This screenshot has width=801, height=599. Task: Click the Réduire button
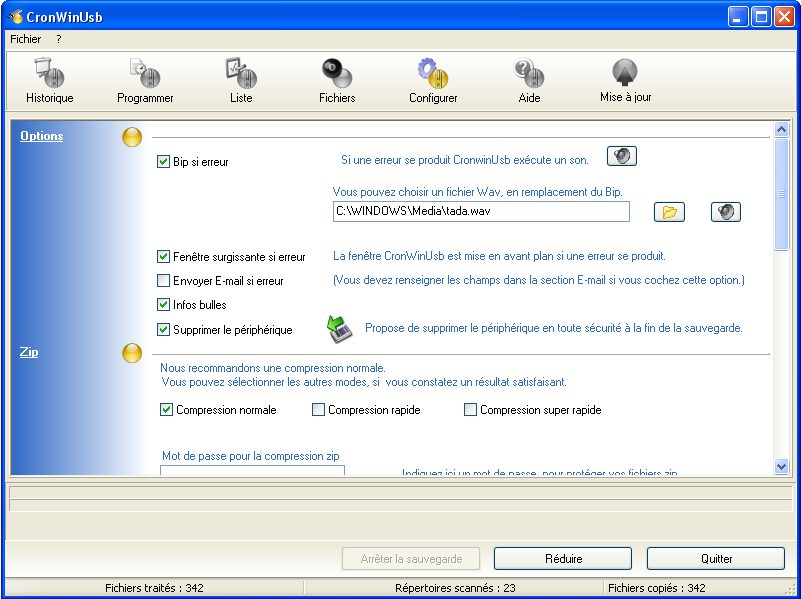[x=563, y=559]
